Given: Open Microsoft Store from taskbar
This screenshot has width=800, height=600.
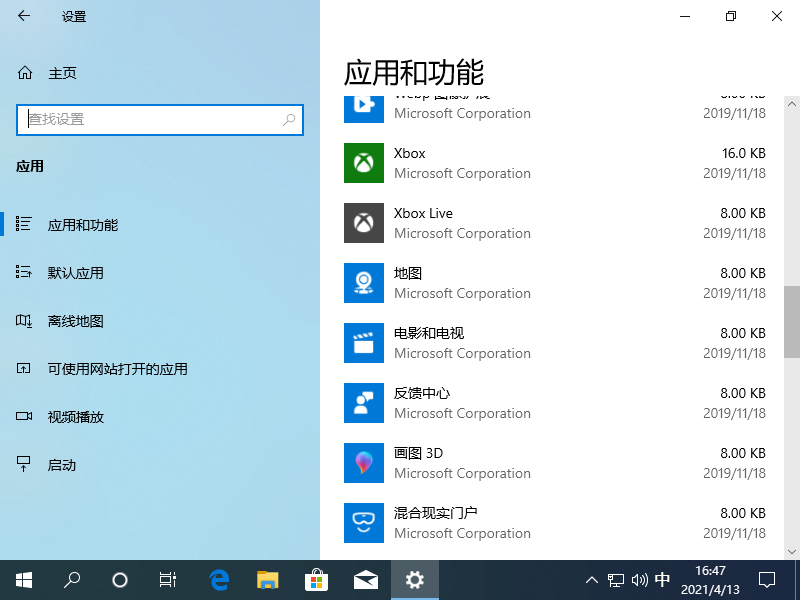Looking at the screenshot, I should tap(316, 580).
